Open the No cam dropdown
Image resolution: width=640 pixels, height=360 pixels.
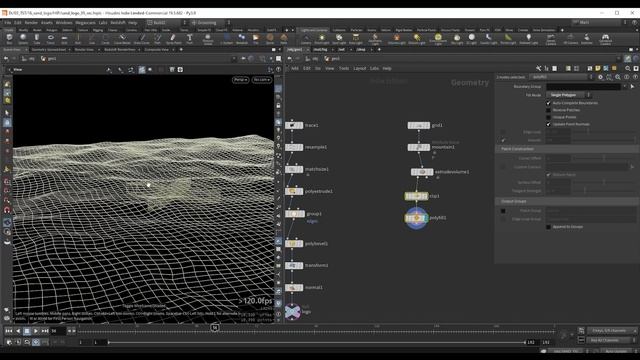point(262,80)
